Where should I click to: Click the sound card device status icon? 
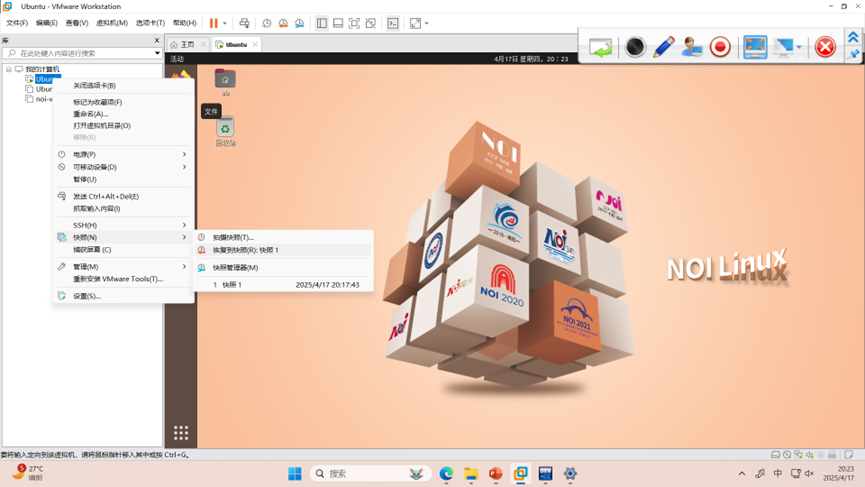(x=809, y=455)
